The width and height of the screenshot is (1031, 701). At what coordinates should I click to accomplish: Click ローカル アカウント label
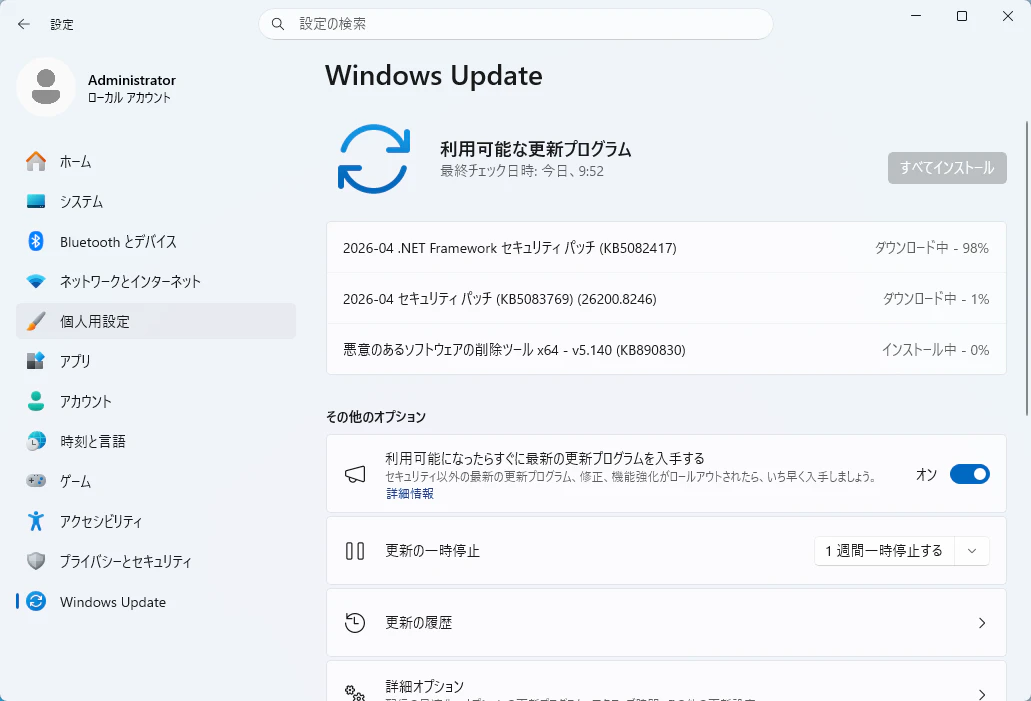tap(129, 98)
